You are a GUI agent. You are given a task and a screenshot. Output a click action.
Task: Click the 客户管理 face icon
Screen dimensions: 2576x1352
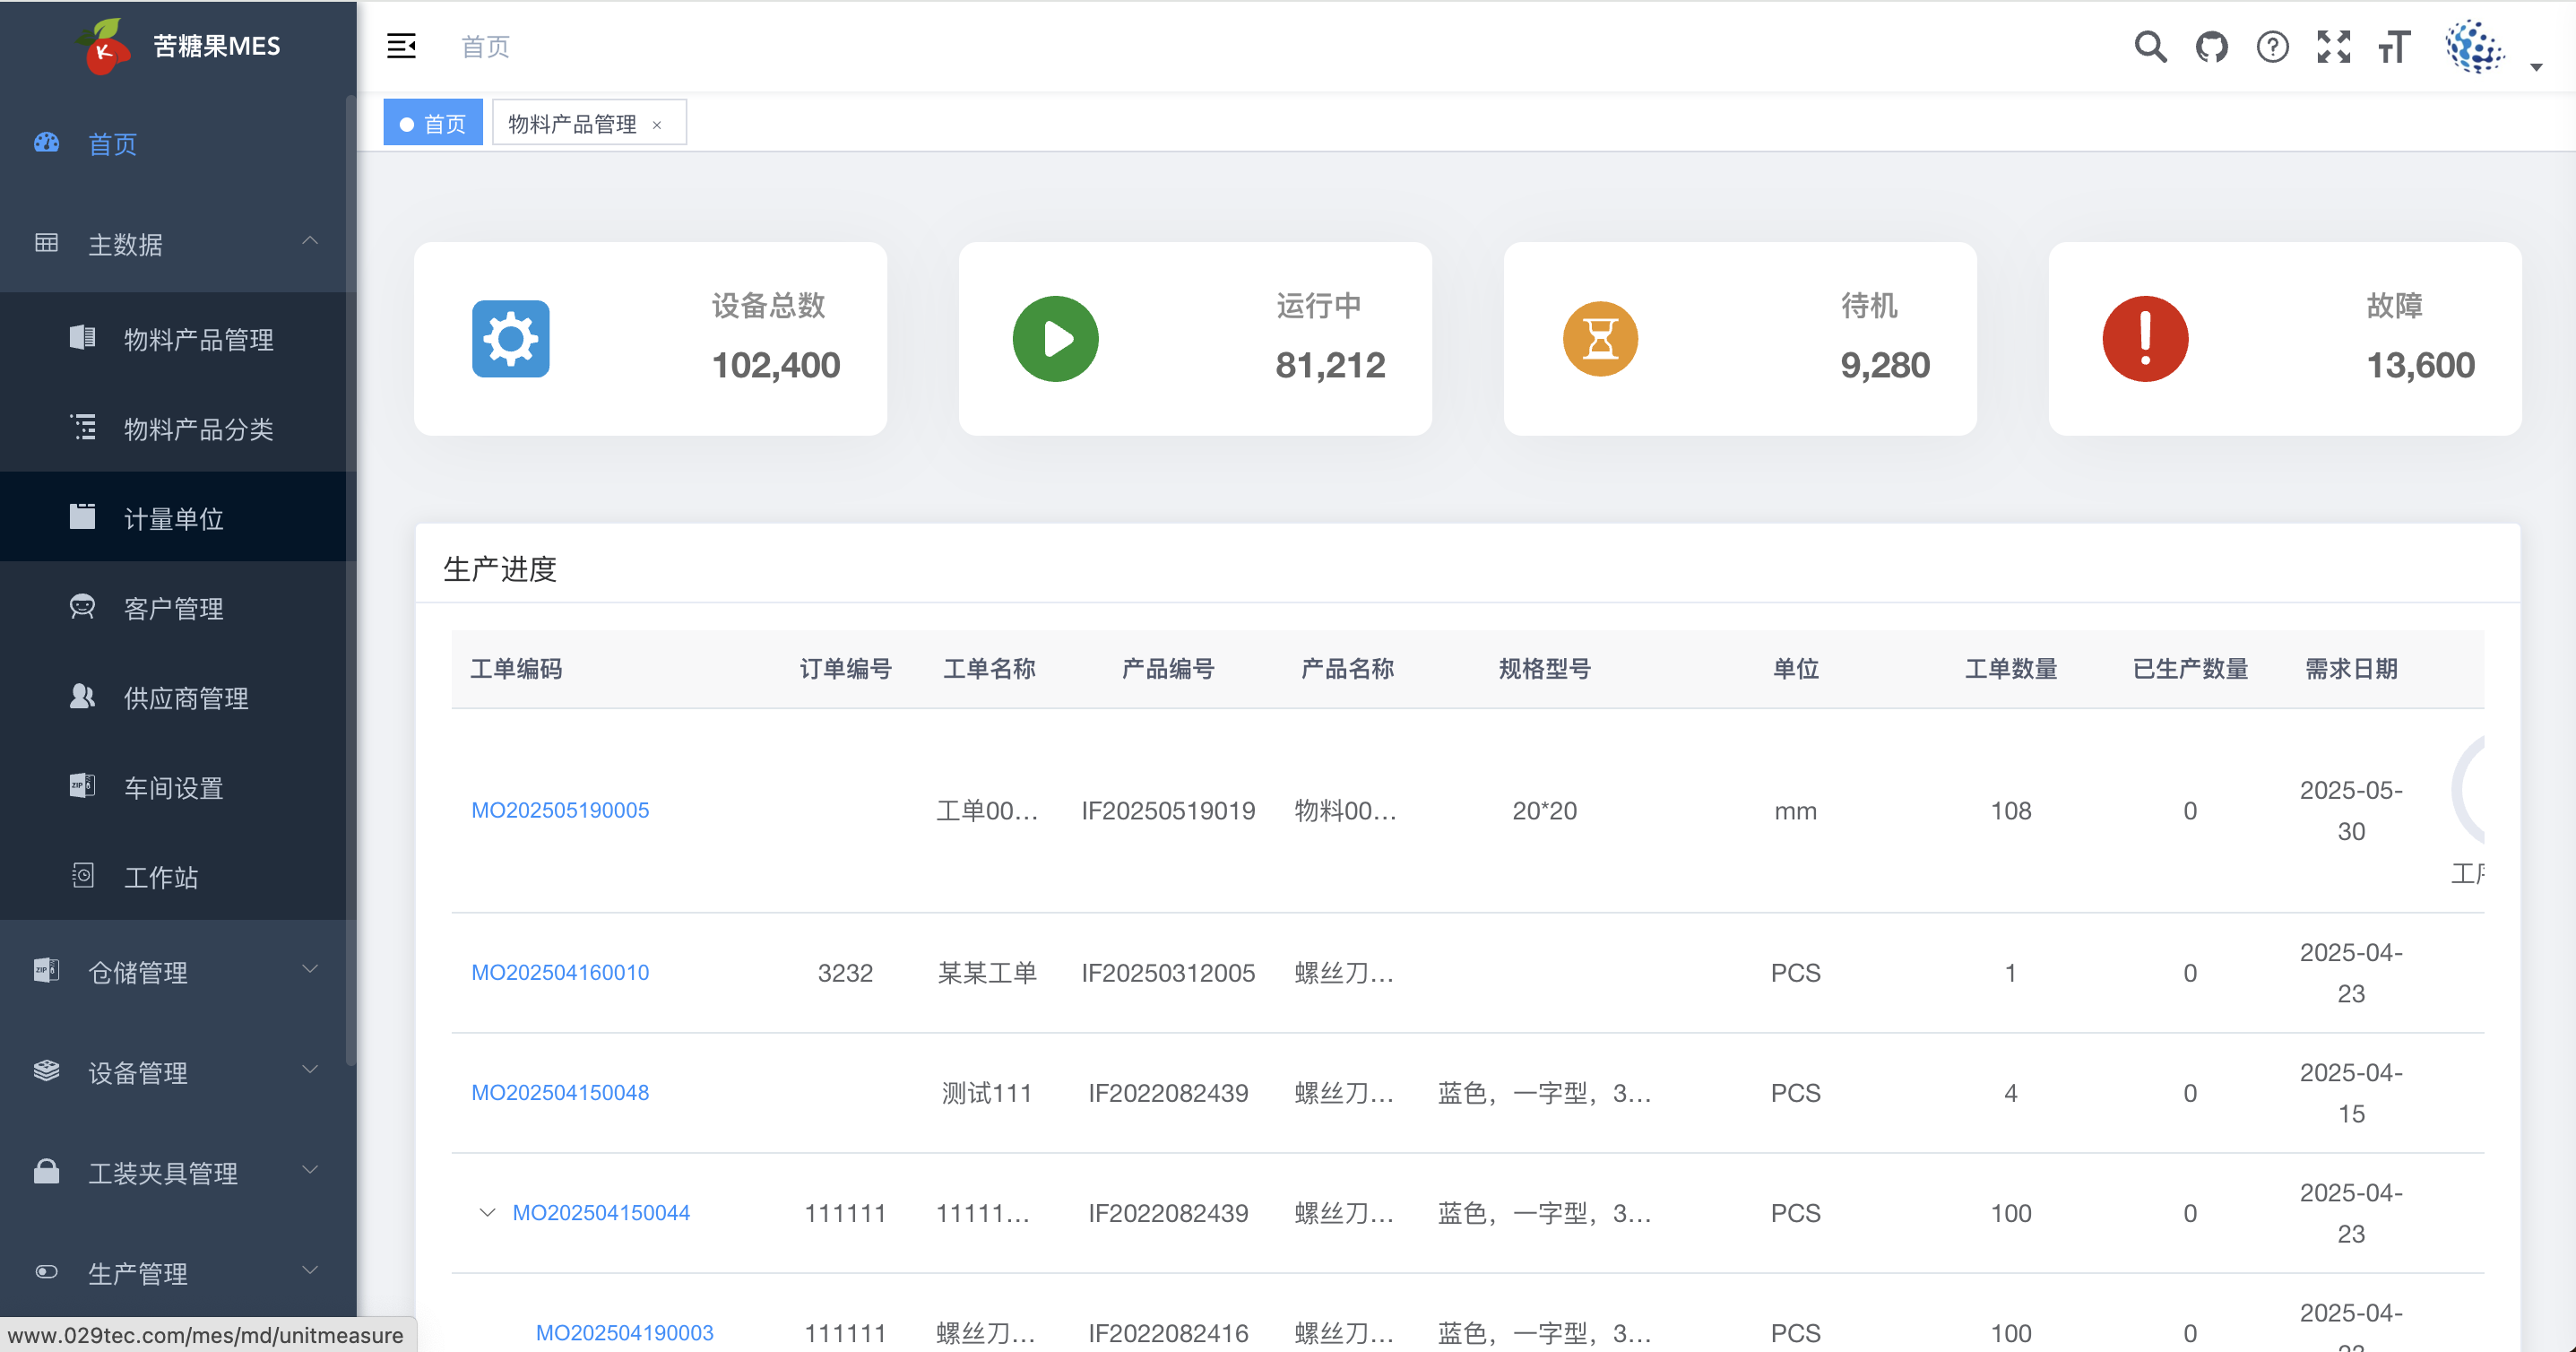82,607
